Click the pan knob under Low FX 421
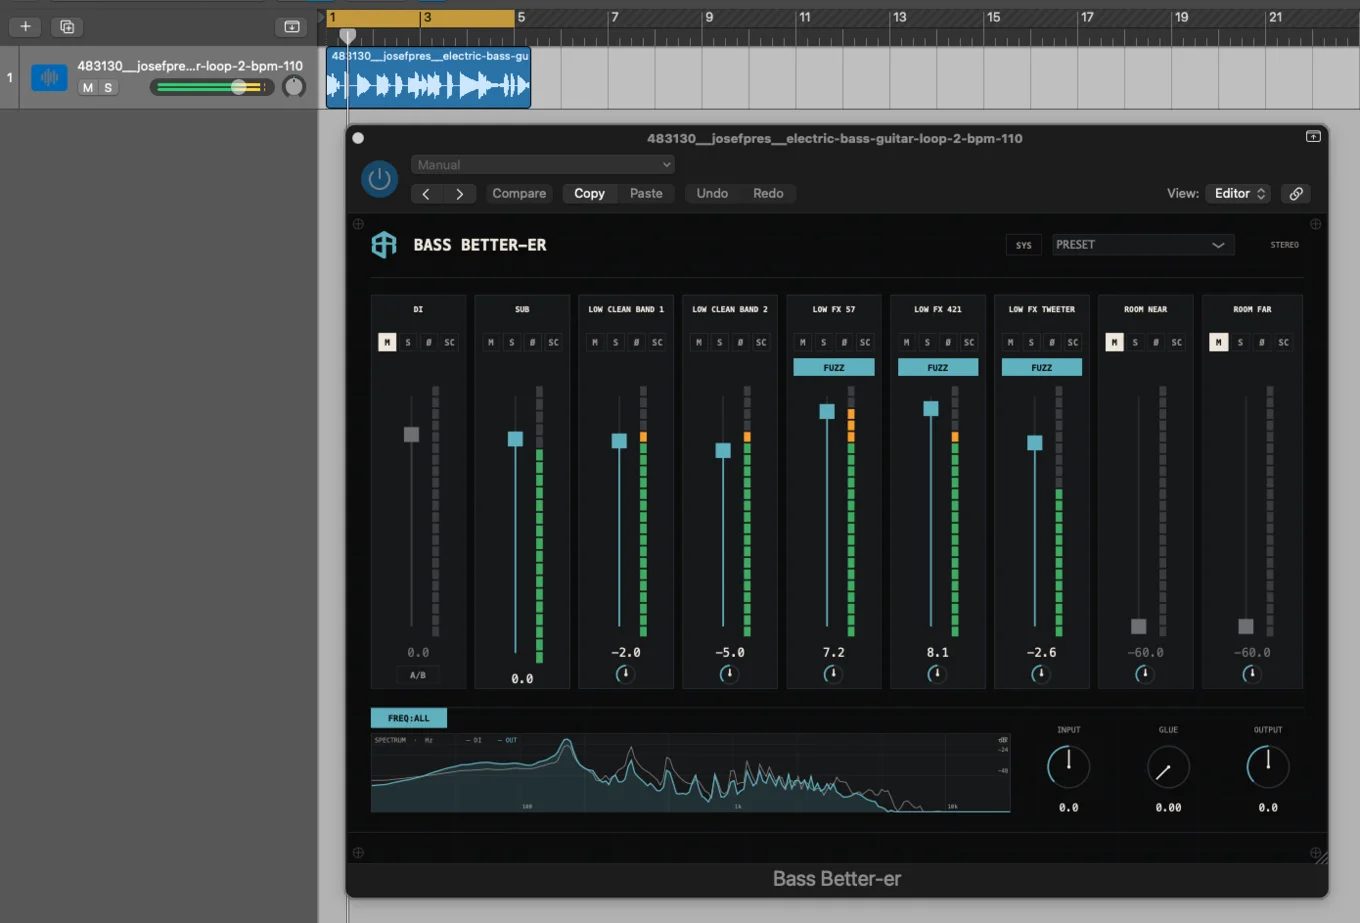The image size is (1360, 923). (936, 674)
